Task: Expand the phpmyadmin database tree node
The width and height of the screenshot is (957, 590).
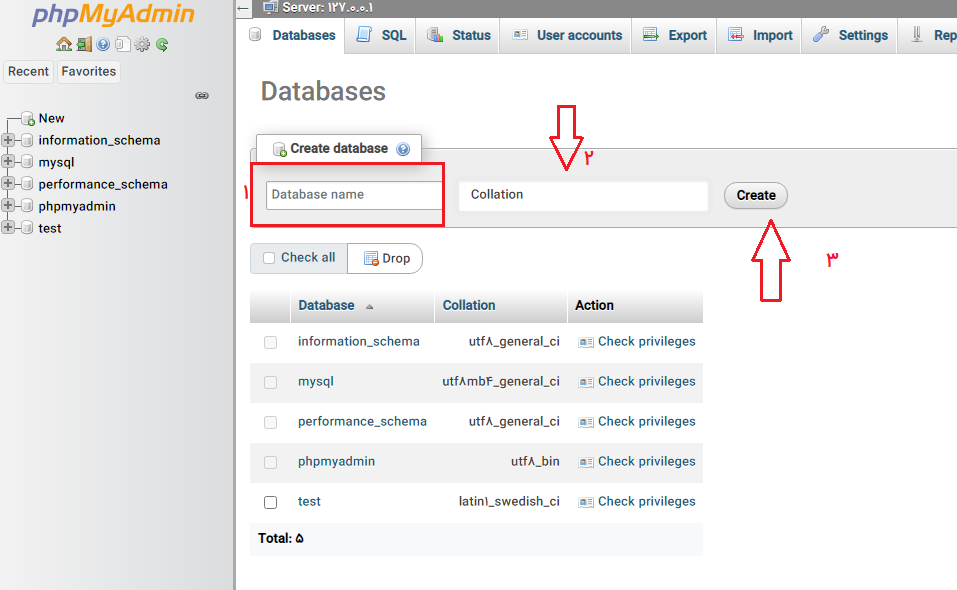Action: [x=9, y=206]
